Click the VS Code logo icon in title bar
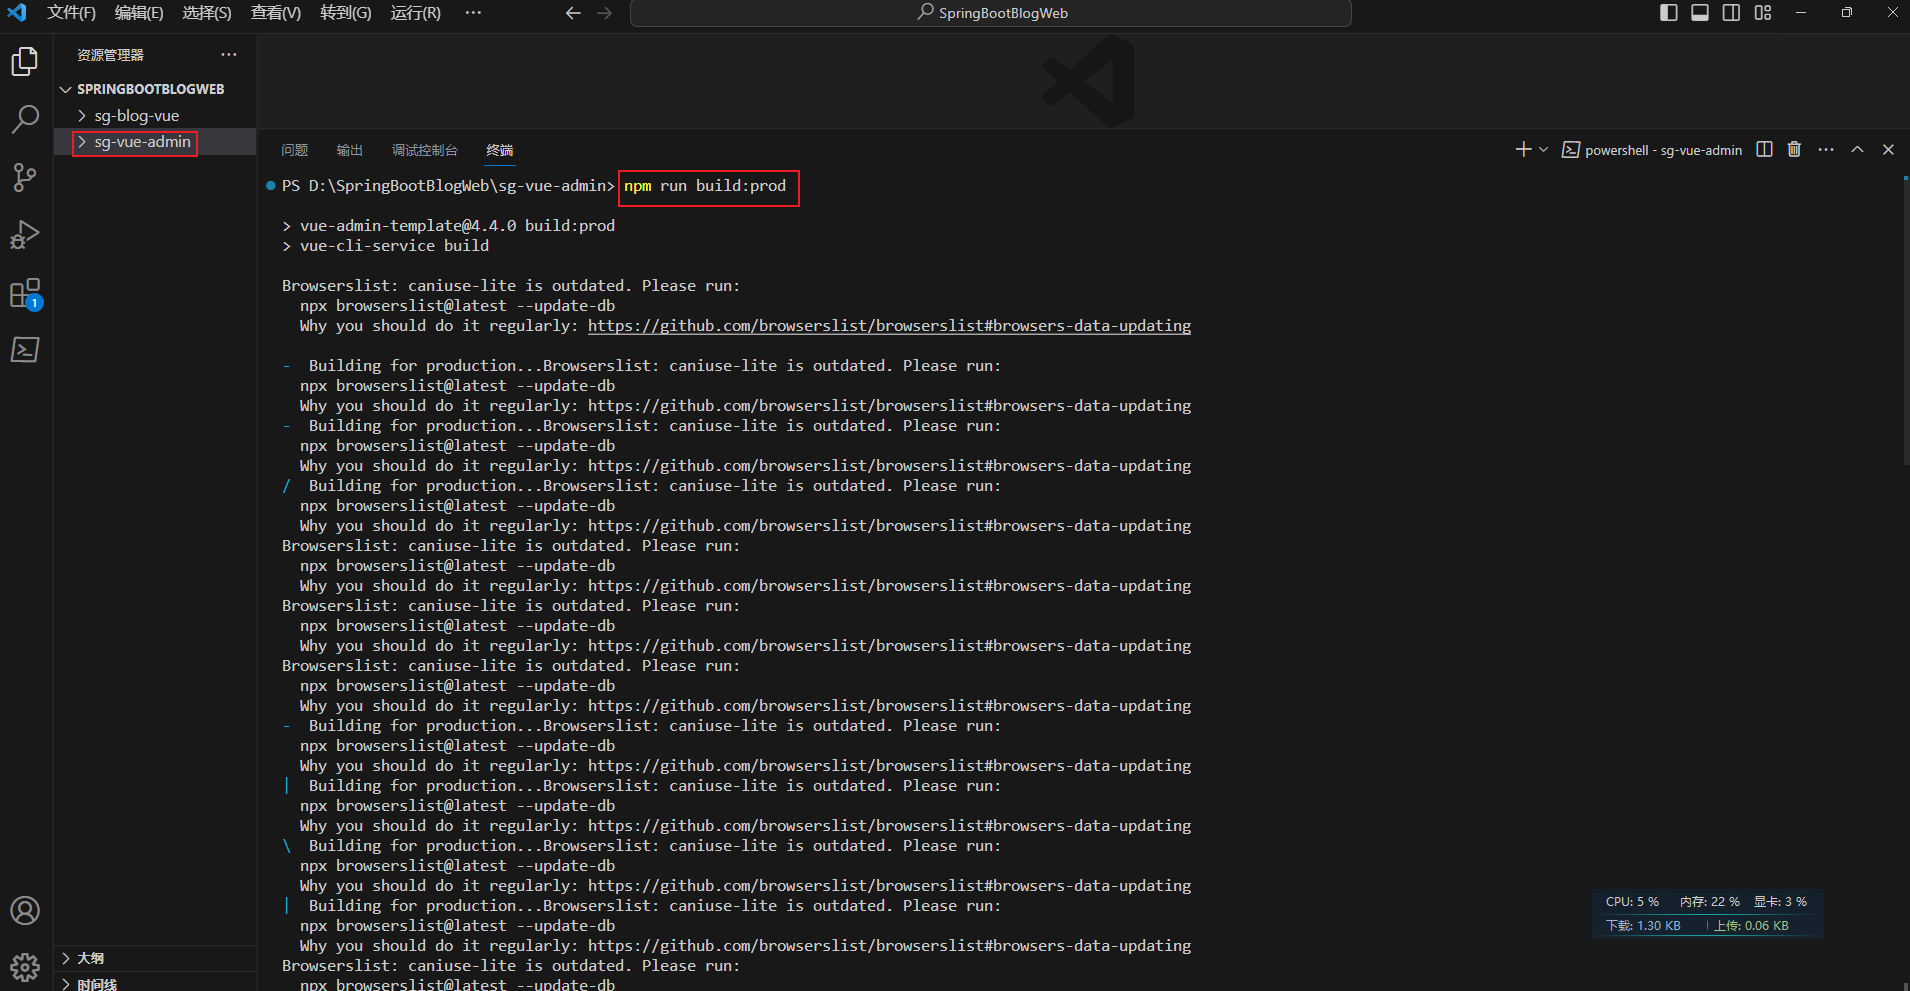1910x991 pixels. coord(17,13)
